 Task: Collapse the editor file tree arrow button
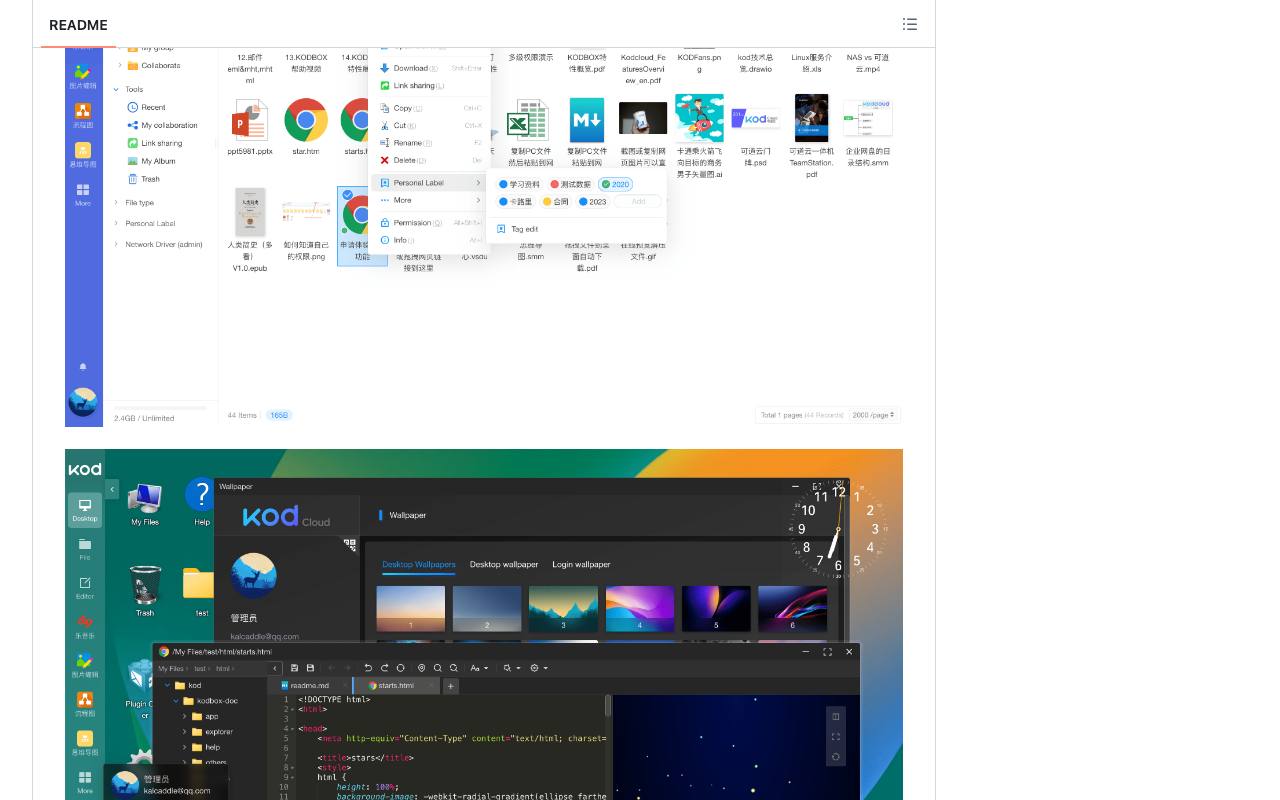click(276, 668)
